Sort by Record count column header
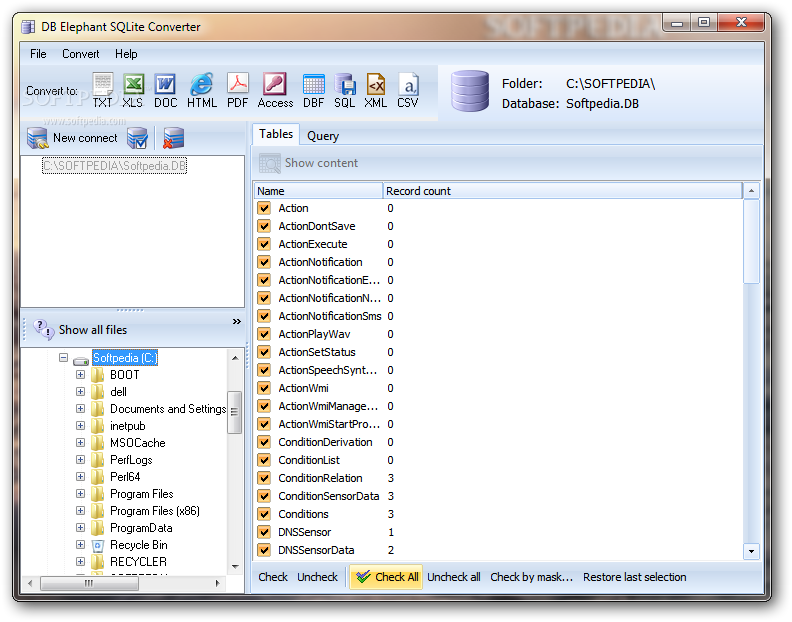 click(x=562, y=191)
